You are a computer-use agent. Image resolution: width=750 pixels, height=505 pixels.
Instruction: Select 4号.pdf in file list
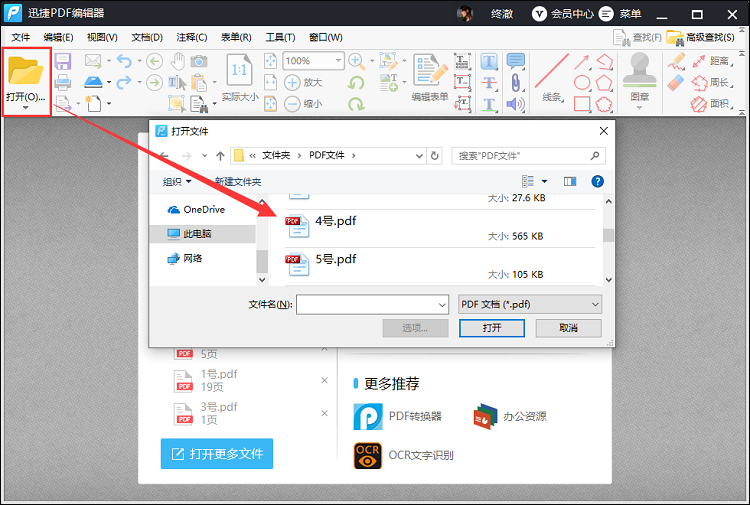440,229
